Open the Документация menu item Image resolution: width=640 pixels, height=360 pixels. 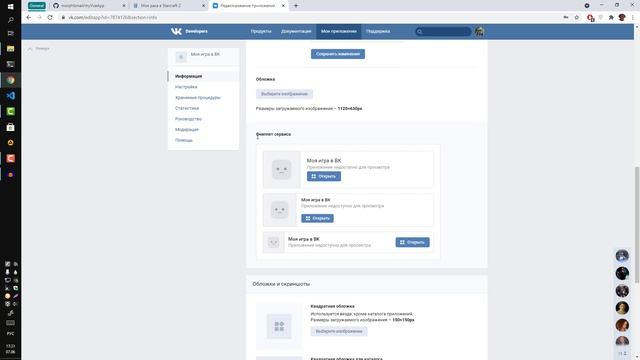pyautogui.click(x=296, y=31)
